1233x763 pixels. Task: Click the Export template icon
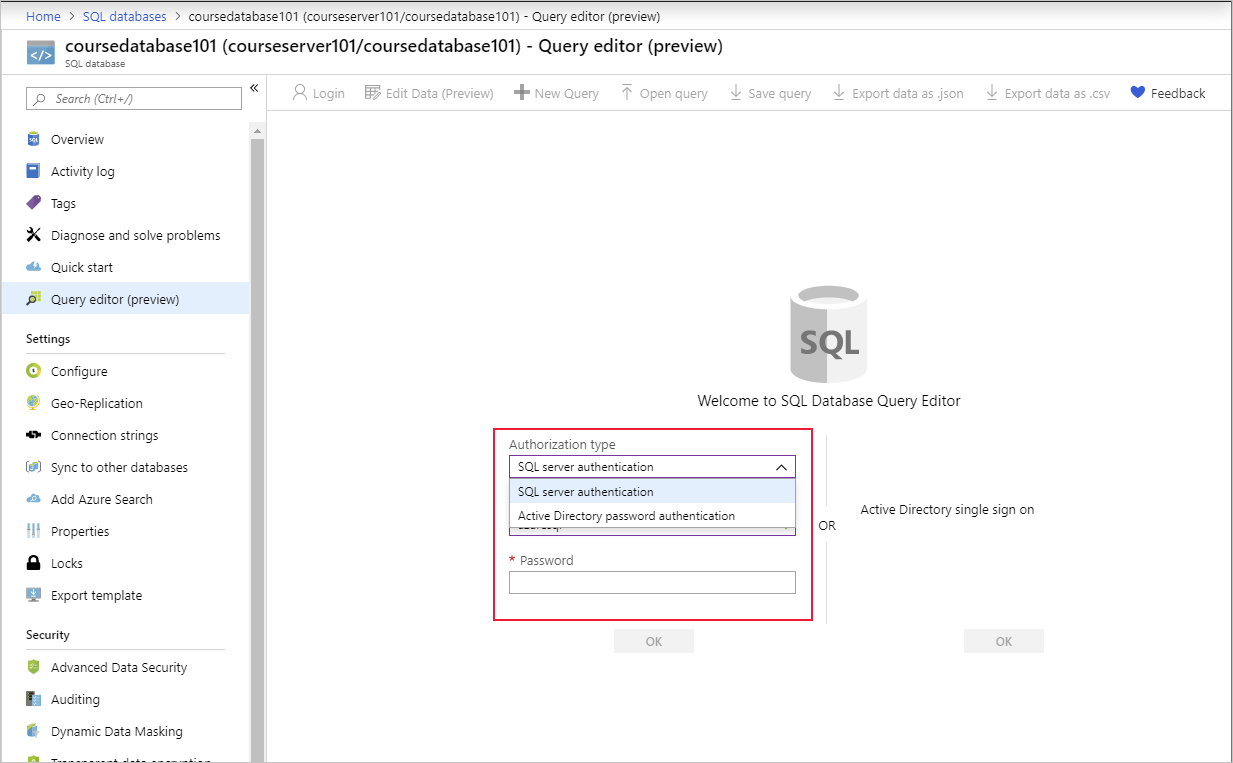[x=35, y=595]
